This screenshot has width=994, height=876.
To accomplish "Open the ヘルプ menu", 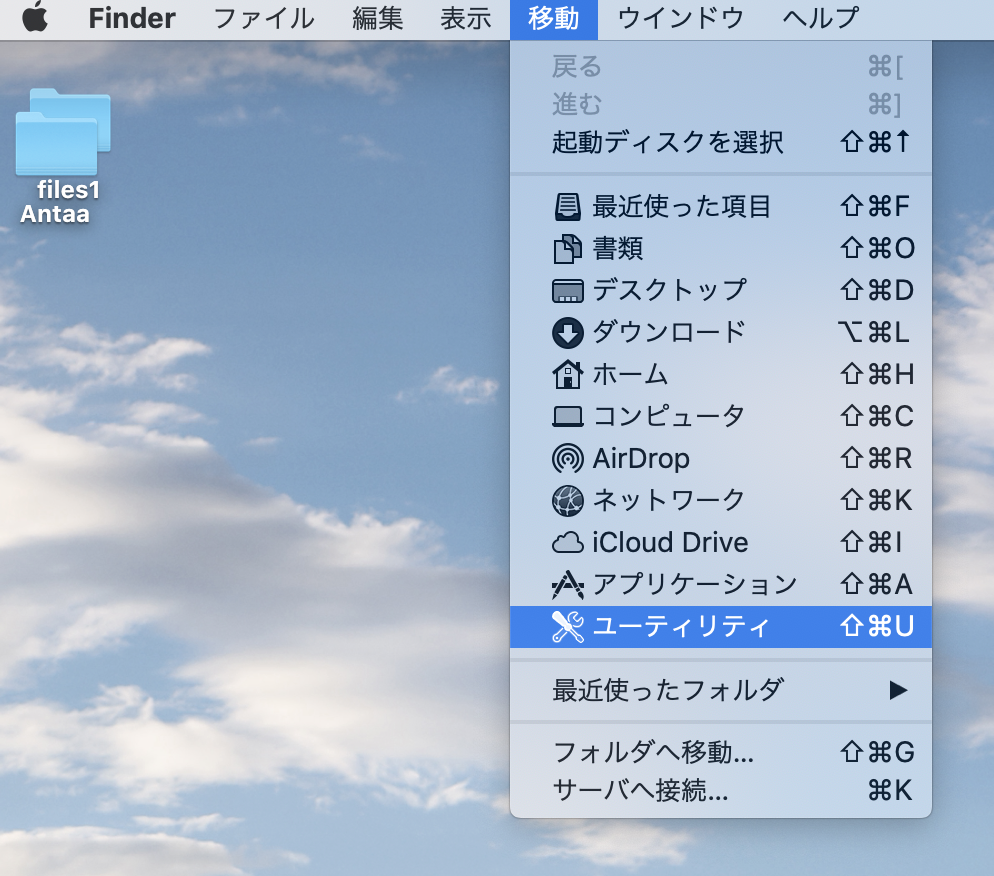I will [x=820, y=18].
